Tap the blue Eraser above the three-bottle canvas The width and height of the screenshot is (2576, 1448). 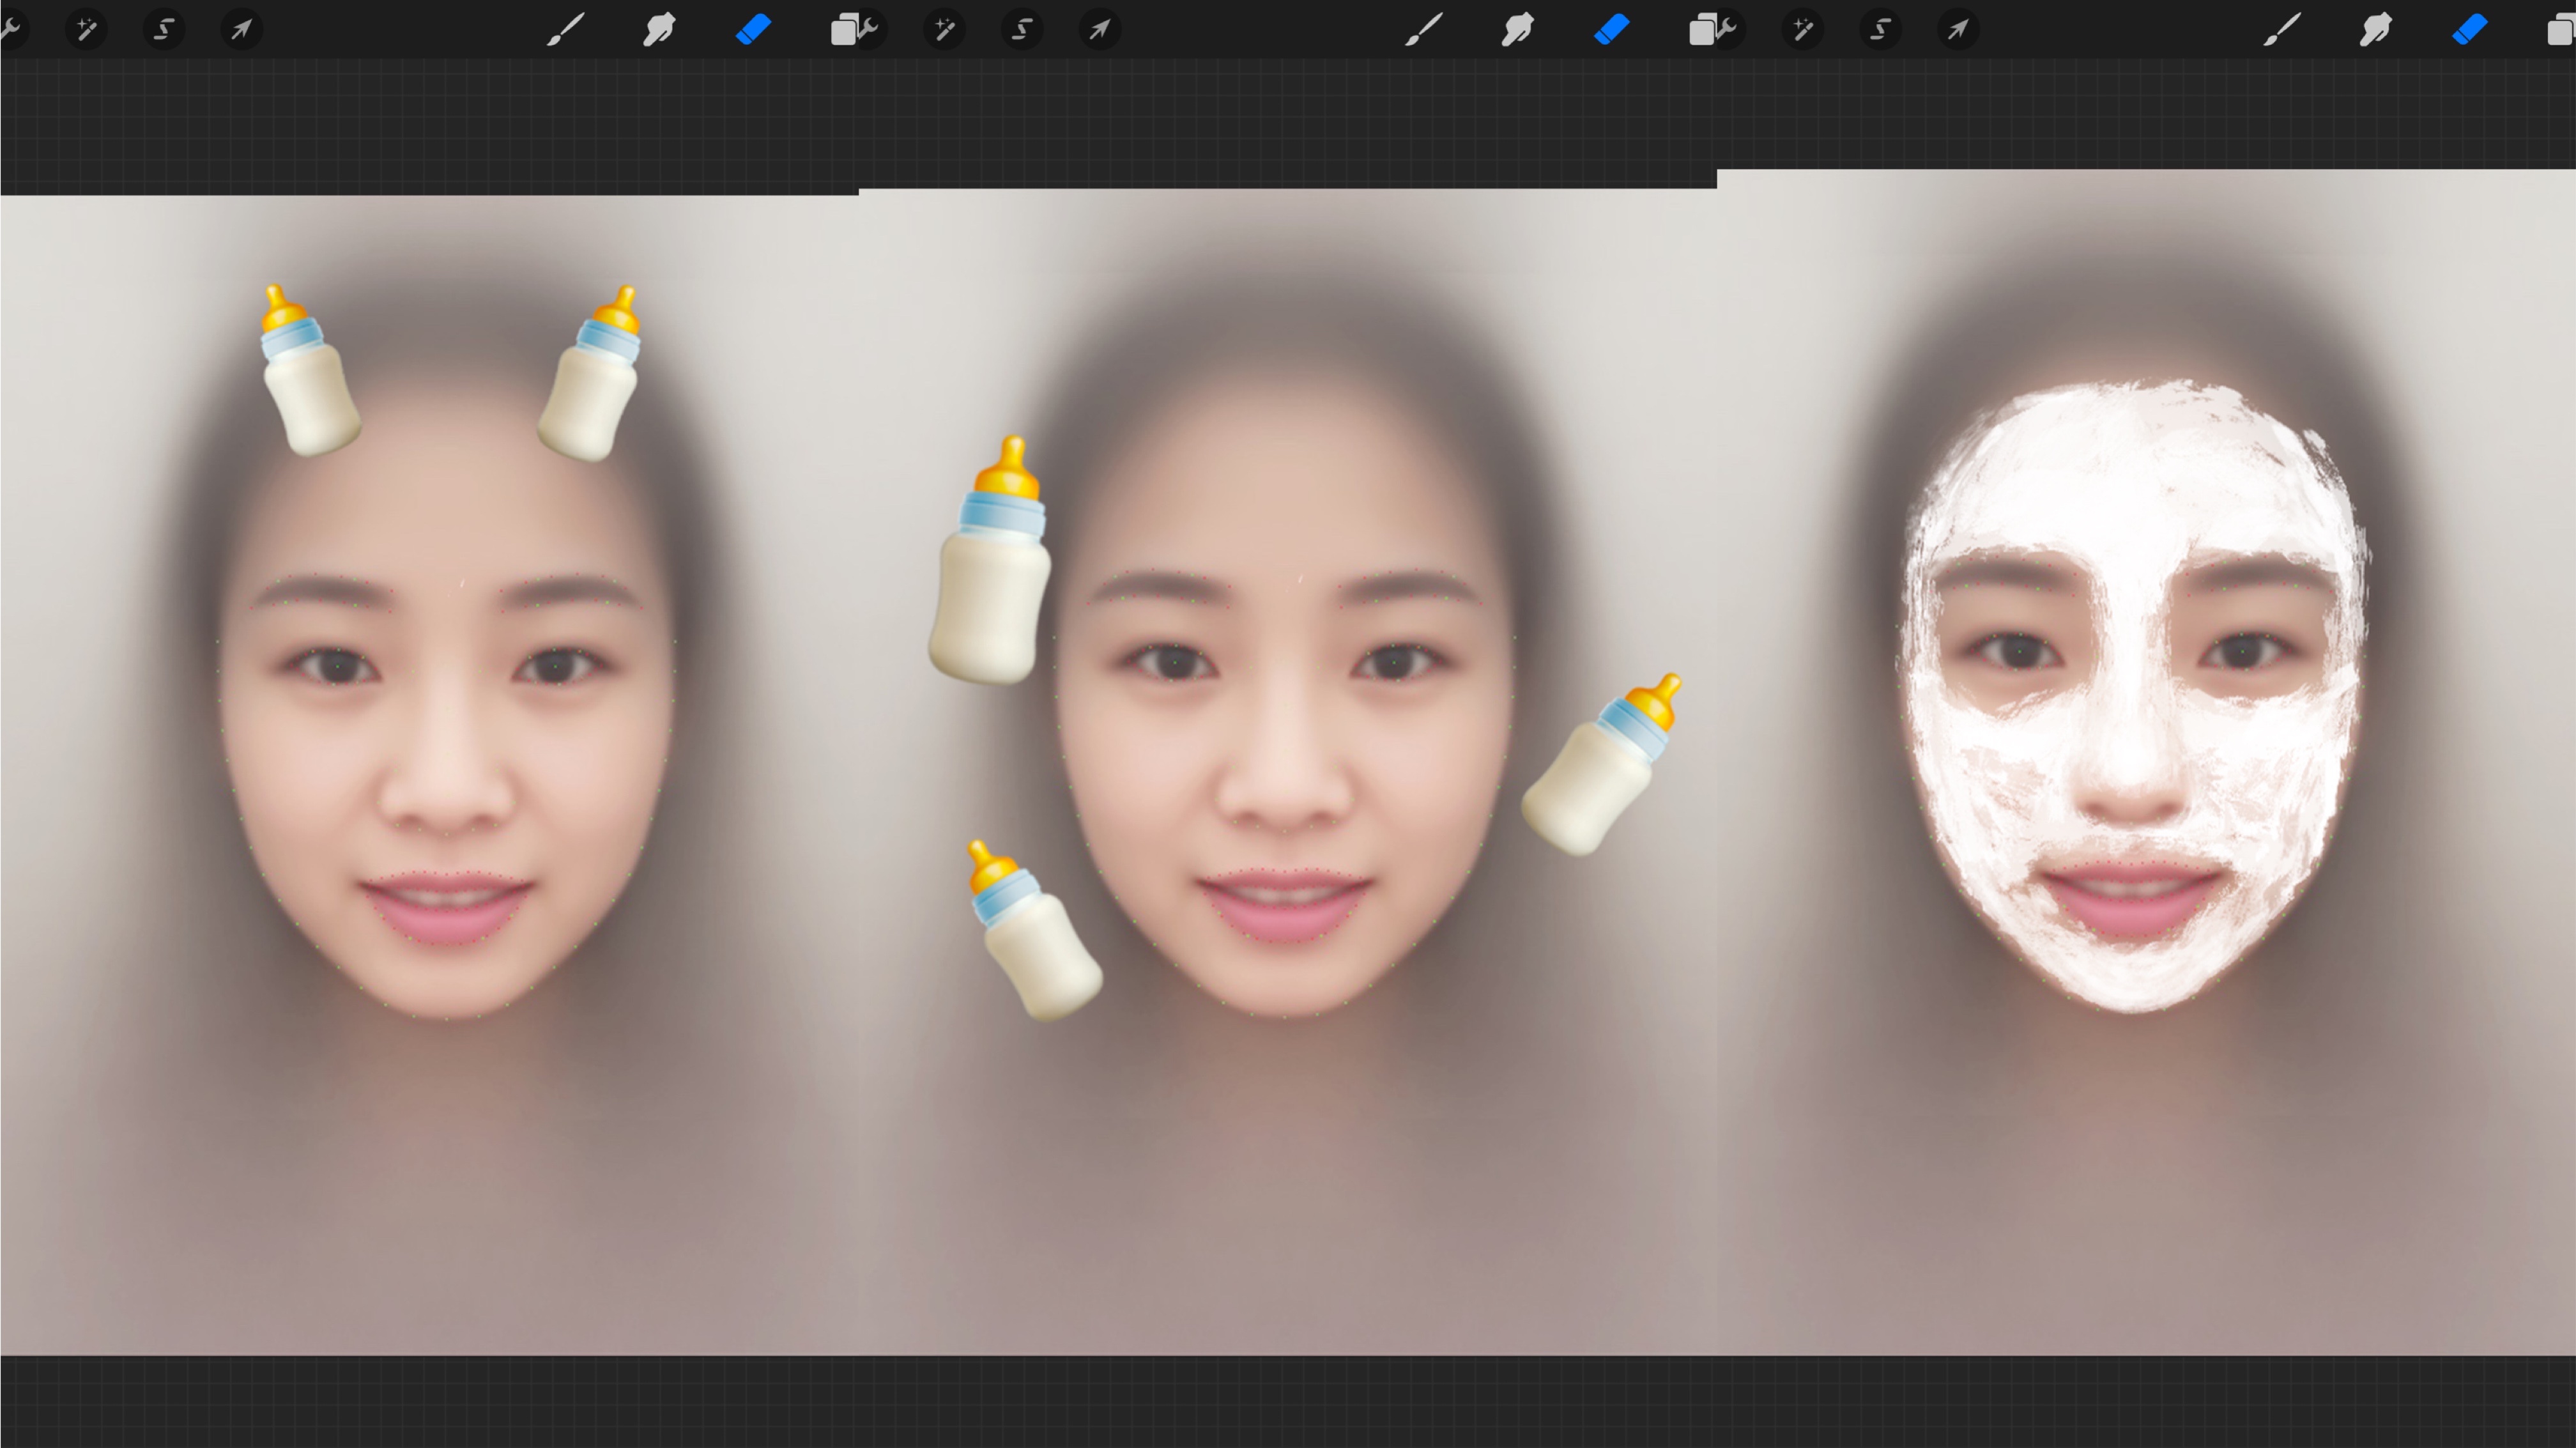pyautogui.click(x=1611, y=30)
